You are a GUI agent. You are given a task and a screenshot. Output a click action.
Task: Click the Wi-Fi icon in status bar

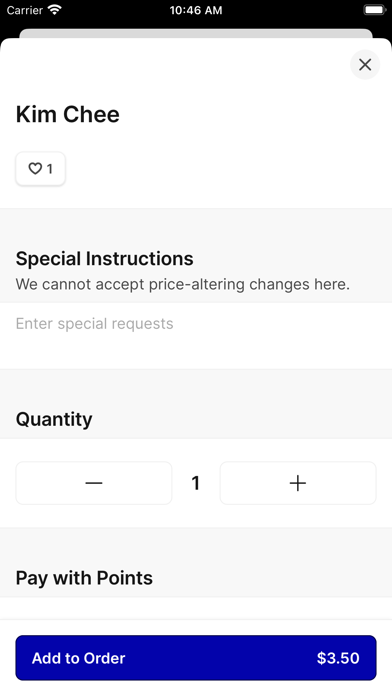click(55, 10)
